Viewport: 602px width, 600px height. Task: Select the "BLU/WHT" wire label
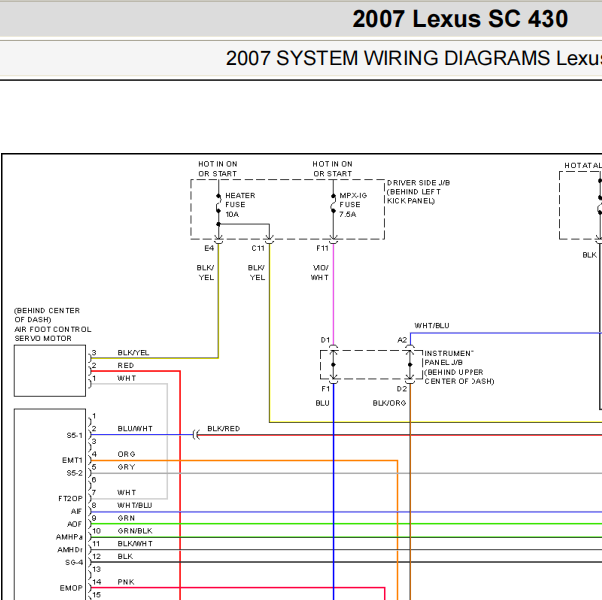pos(135,428)
